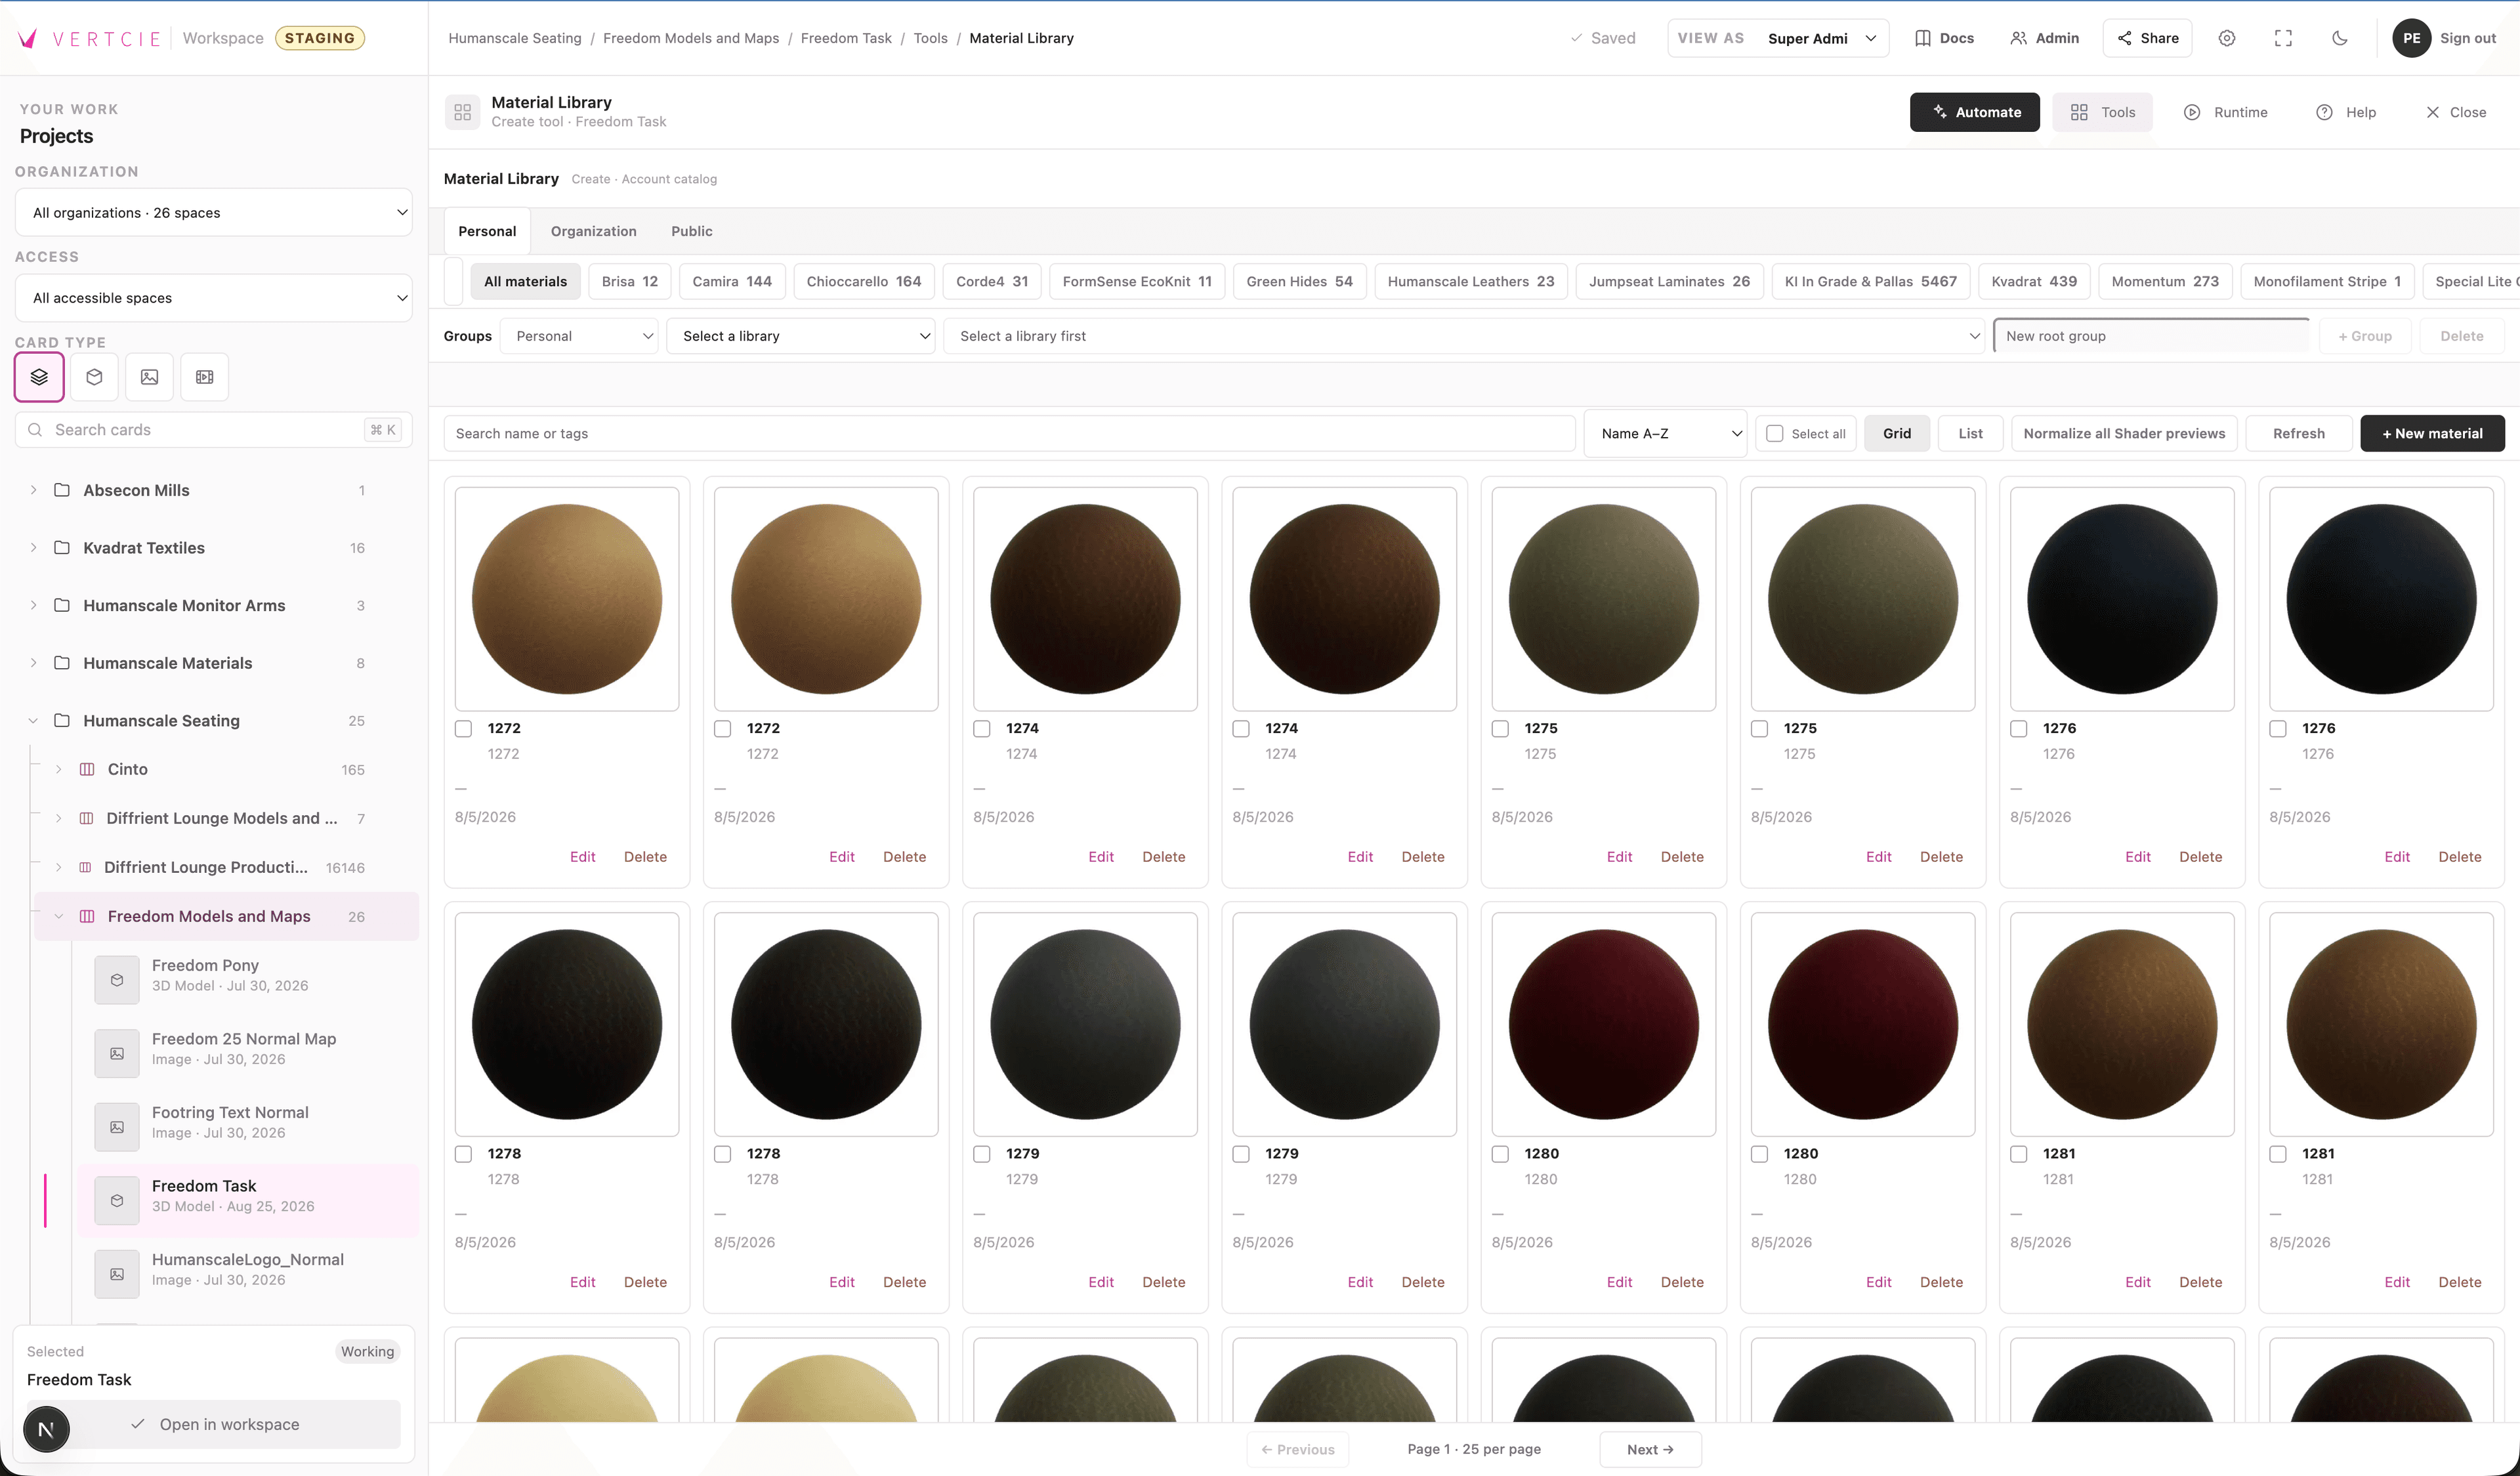Tick checkbox of first 1274 material

click(982, 729)
